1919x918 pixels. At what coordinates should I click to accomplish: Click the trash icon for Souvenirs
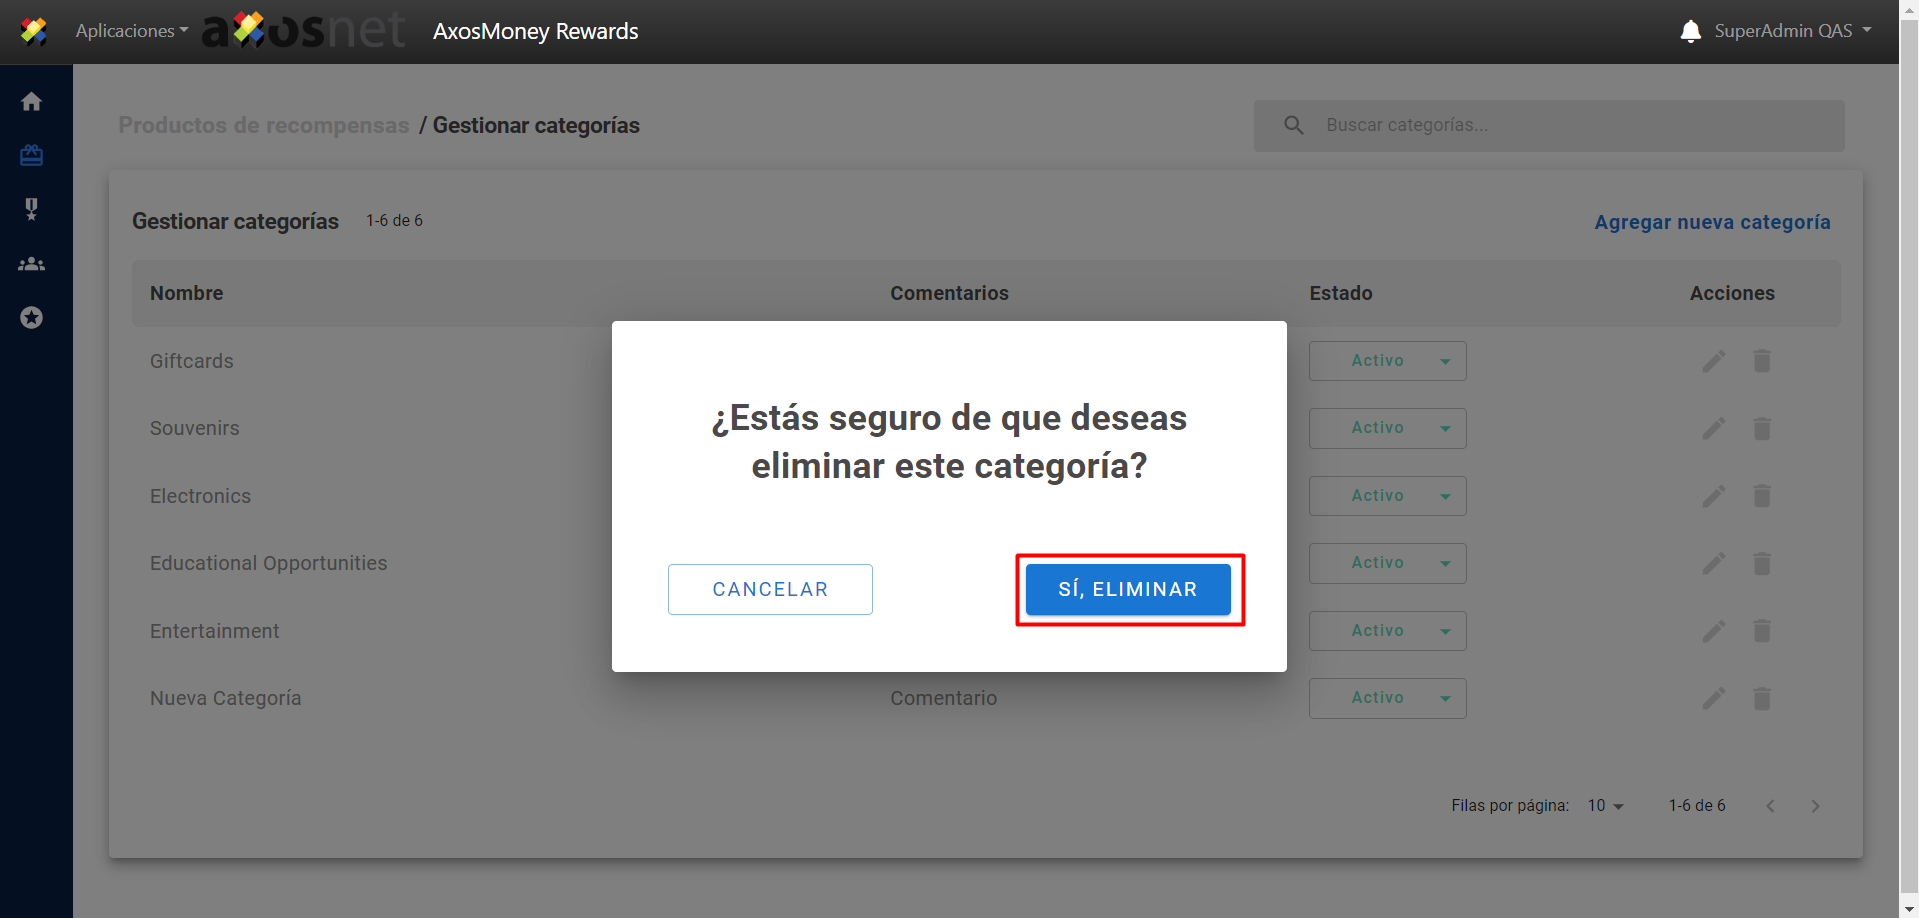point(1762,429)
